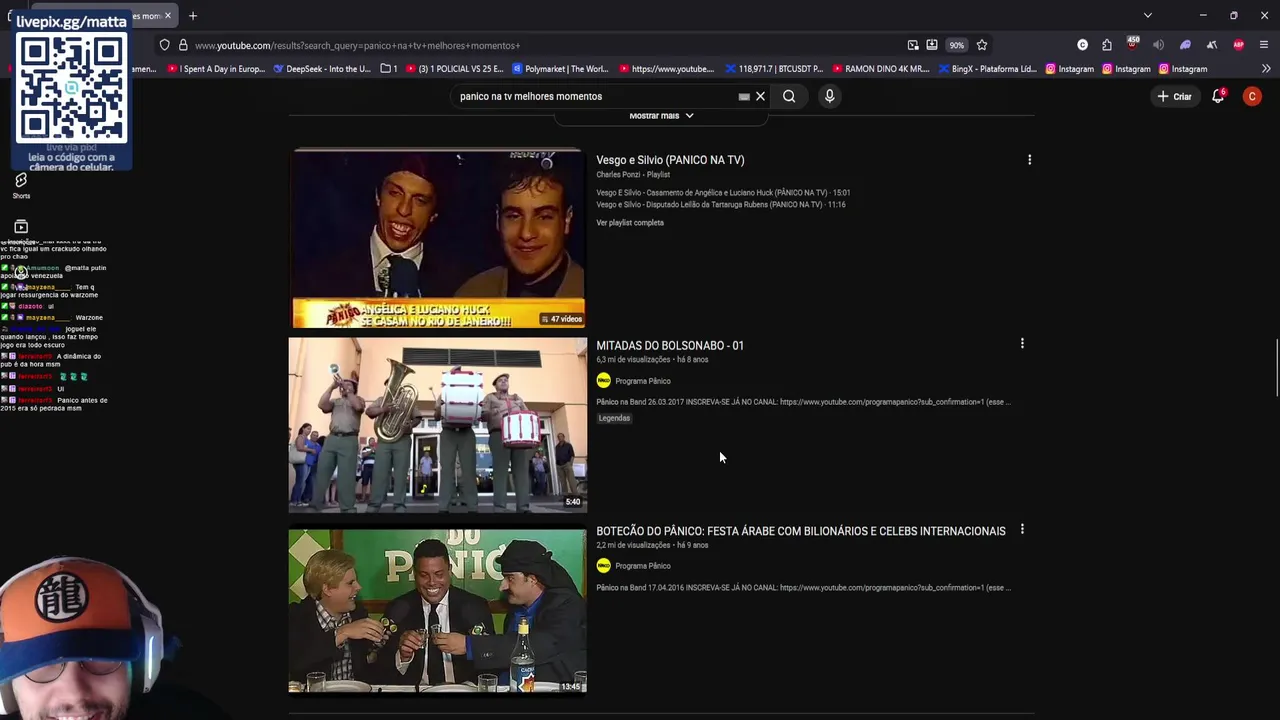Open options menu for MITADAS DO BOLSONABO video
Screen dimensions: 1280x720
[x=1022, y=344]
